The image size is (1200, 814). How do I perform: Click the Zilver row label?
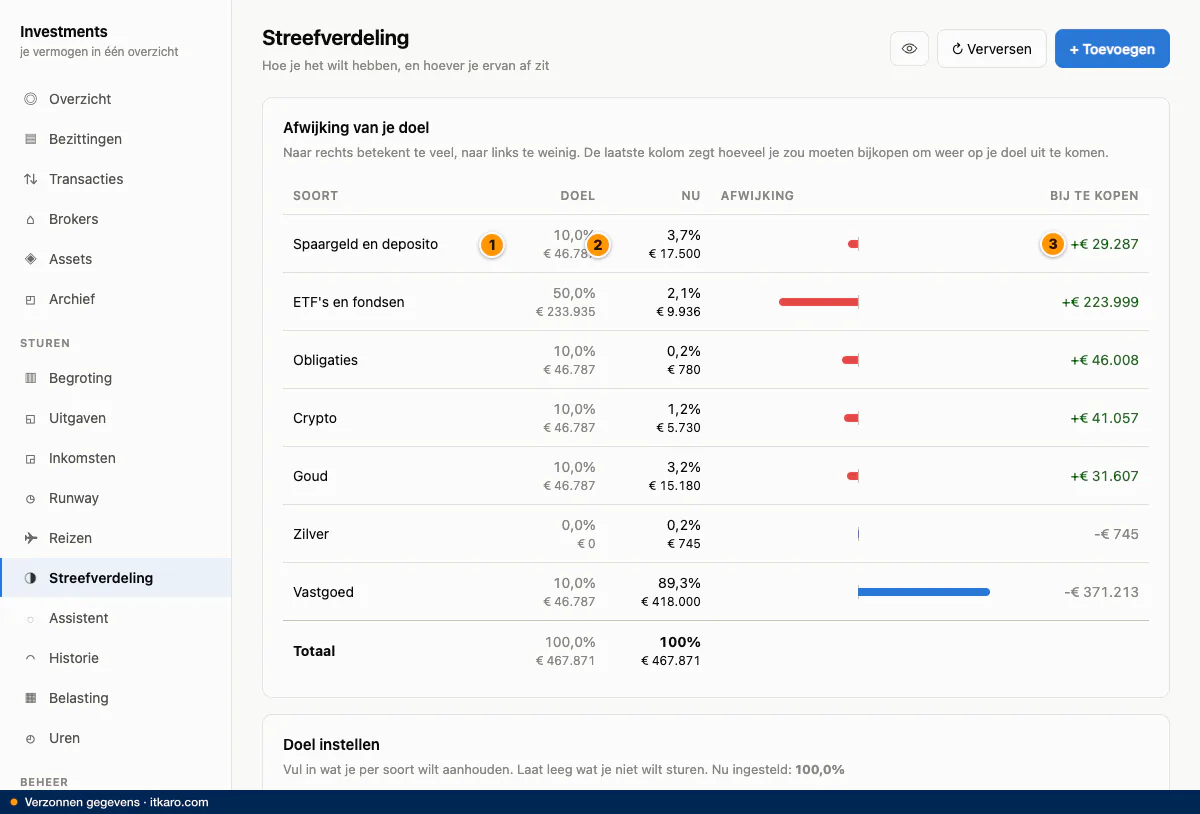[311, 534]
